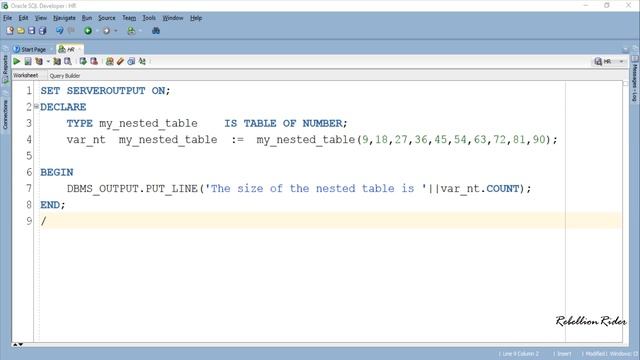Open the Explain Plan dropdown arrow

click(48, 62)
